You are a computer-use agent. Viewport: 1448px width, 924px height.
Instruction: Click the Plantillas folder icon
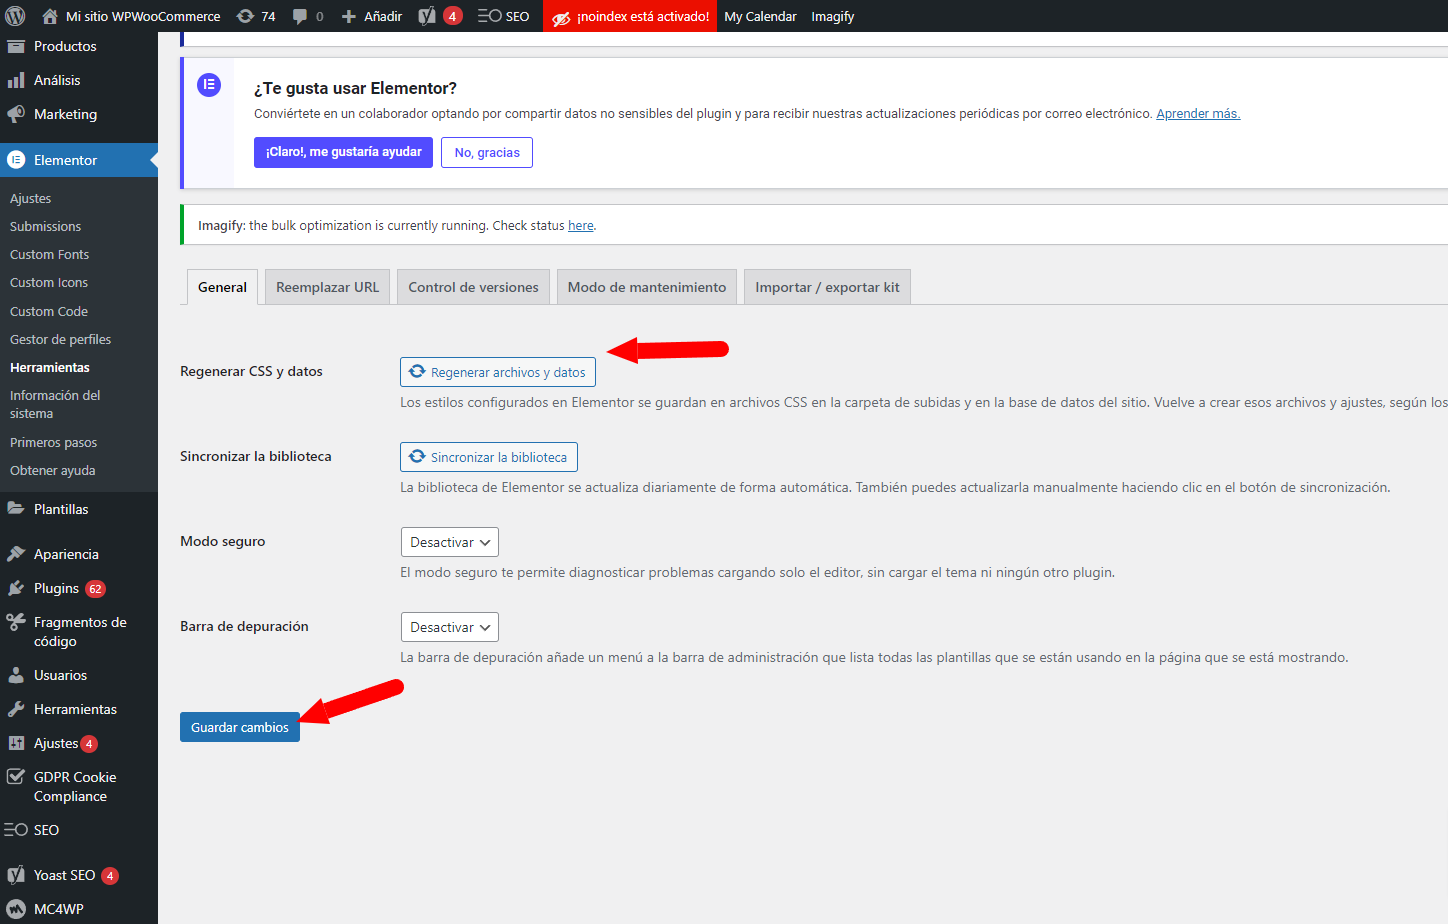click(16, 509)
